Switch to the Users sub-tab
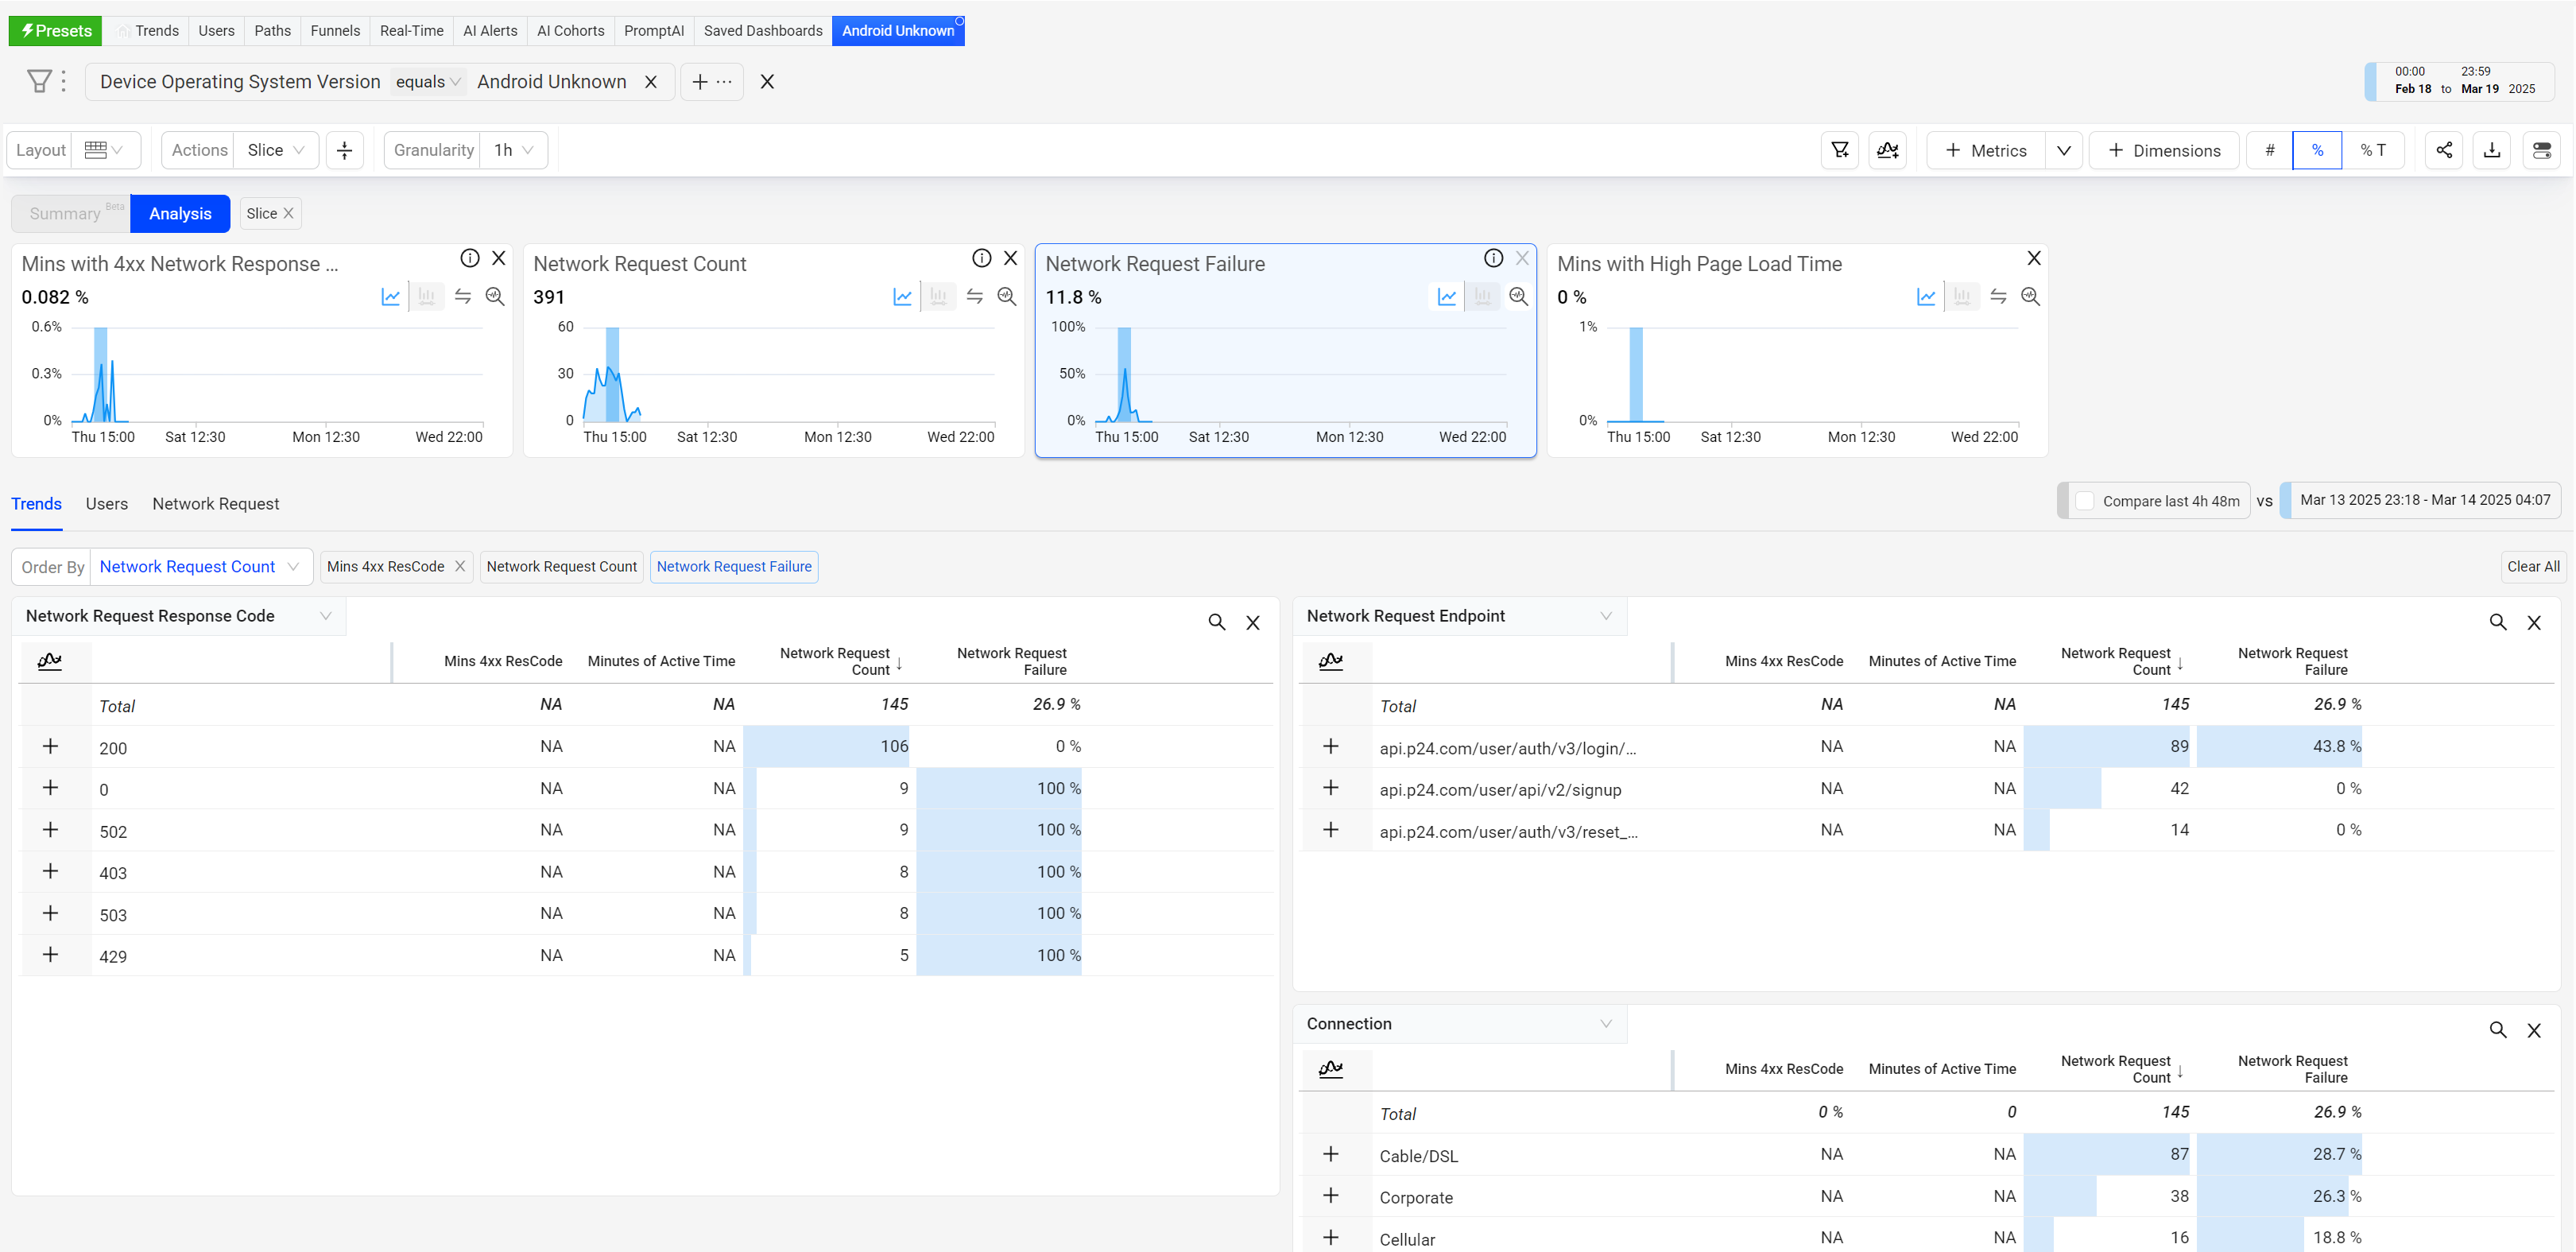Screen dimensions: 2576x1252 point(107,504)
